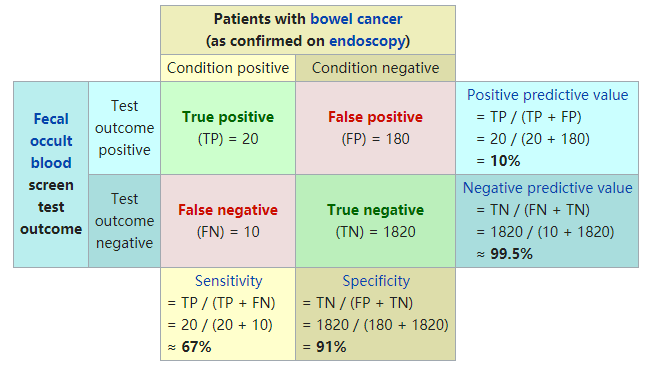Click the Sensitivity link
The height and width of the screenshot is (366, 646).
pyautogui.click(x=228, y=281)
